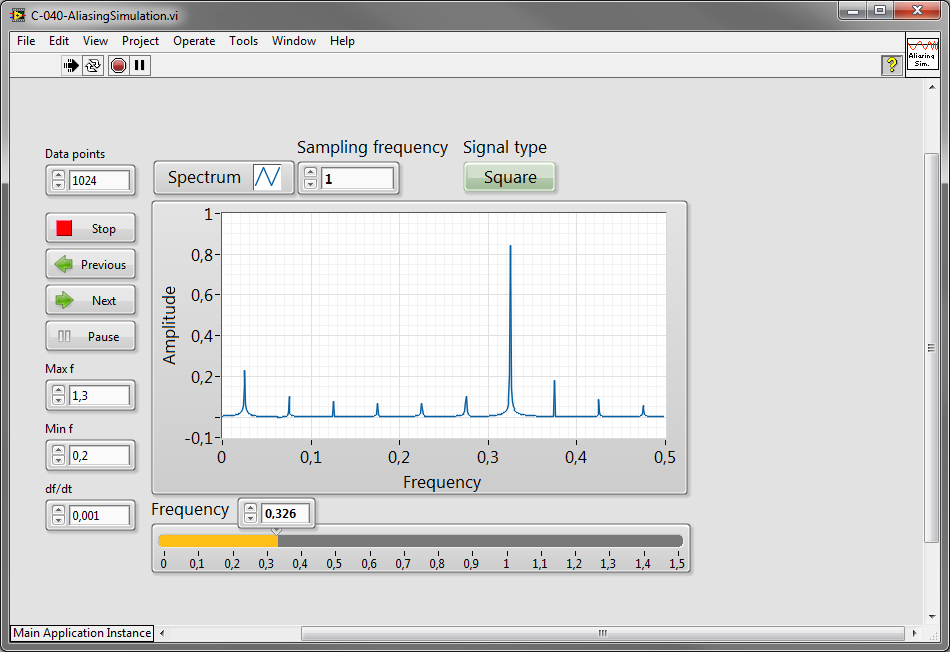Open the Window menu
This screenshot has width=950, height=652.
294,41
